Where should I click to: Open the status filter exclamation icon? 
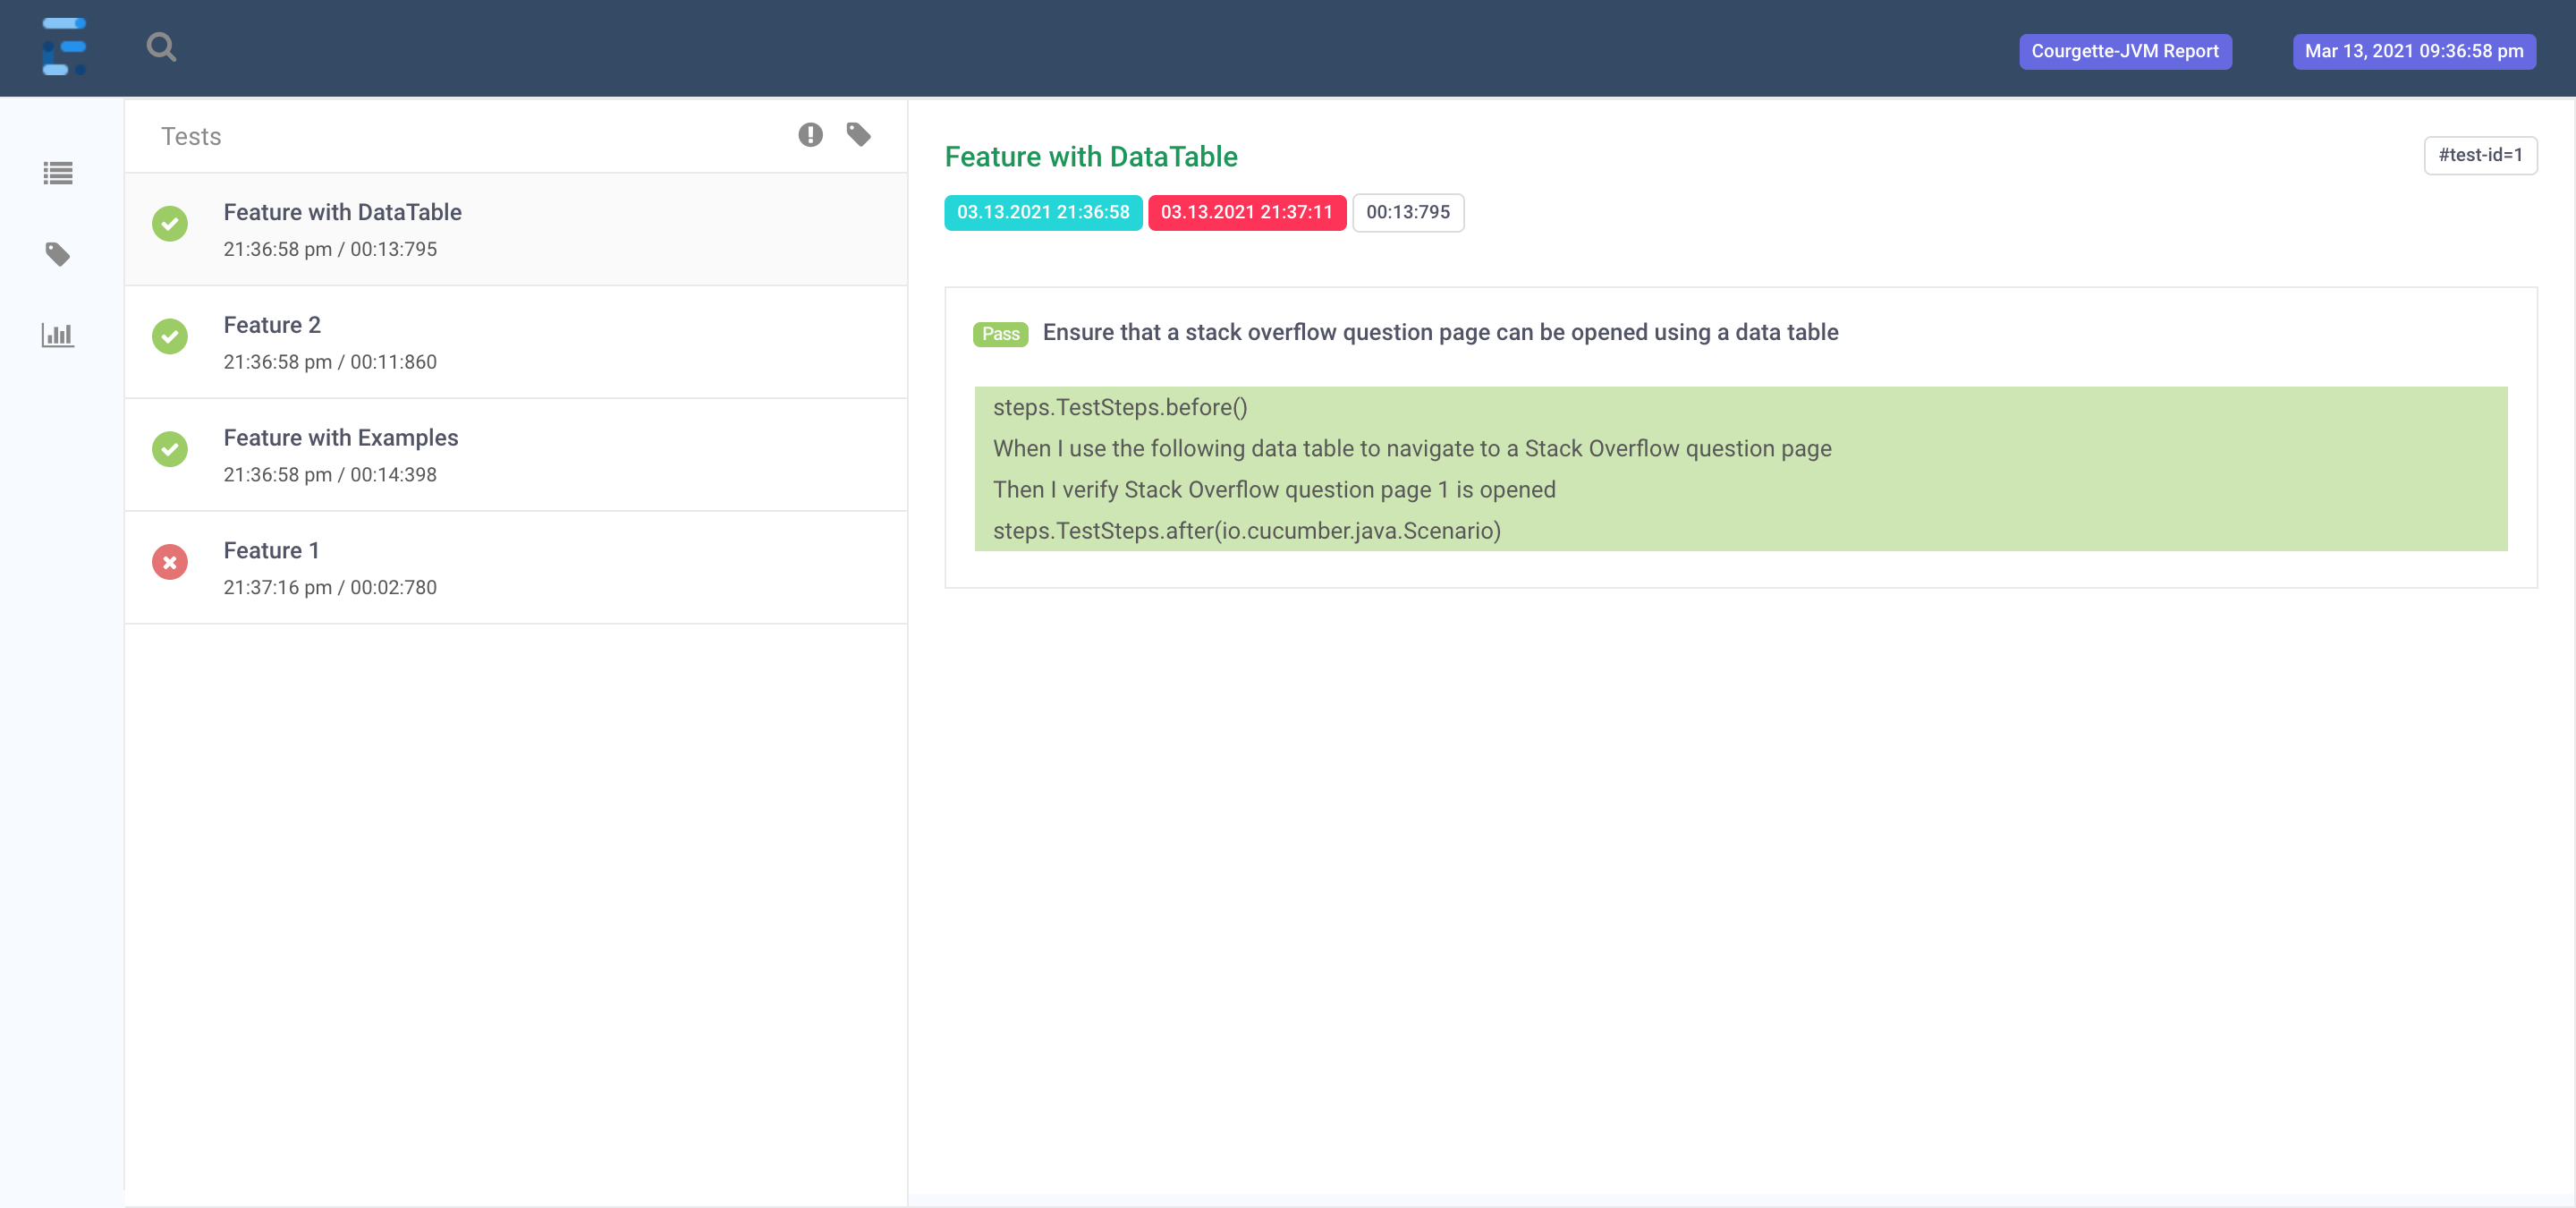810,135
